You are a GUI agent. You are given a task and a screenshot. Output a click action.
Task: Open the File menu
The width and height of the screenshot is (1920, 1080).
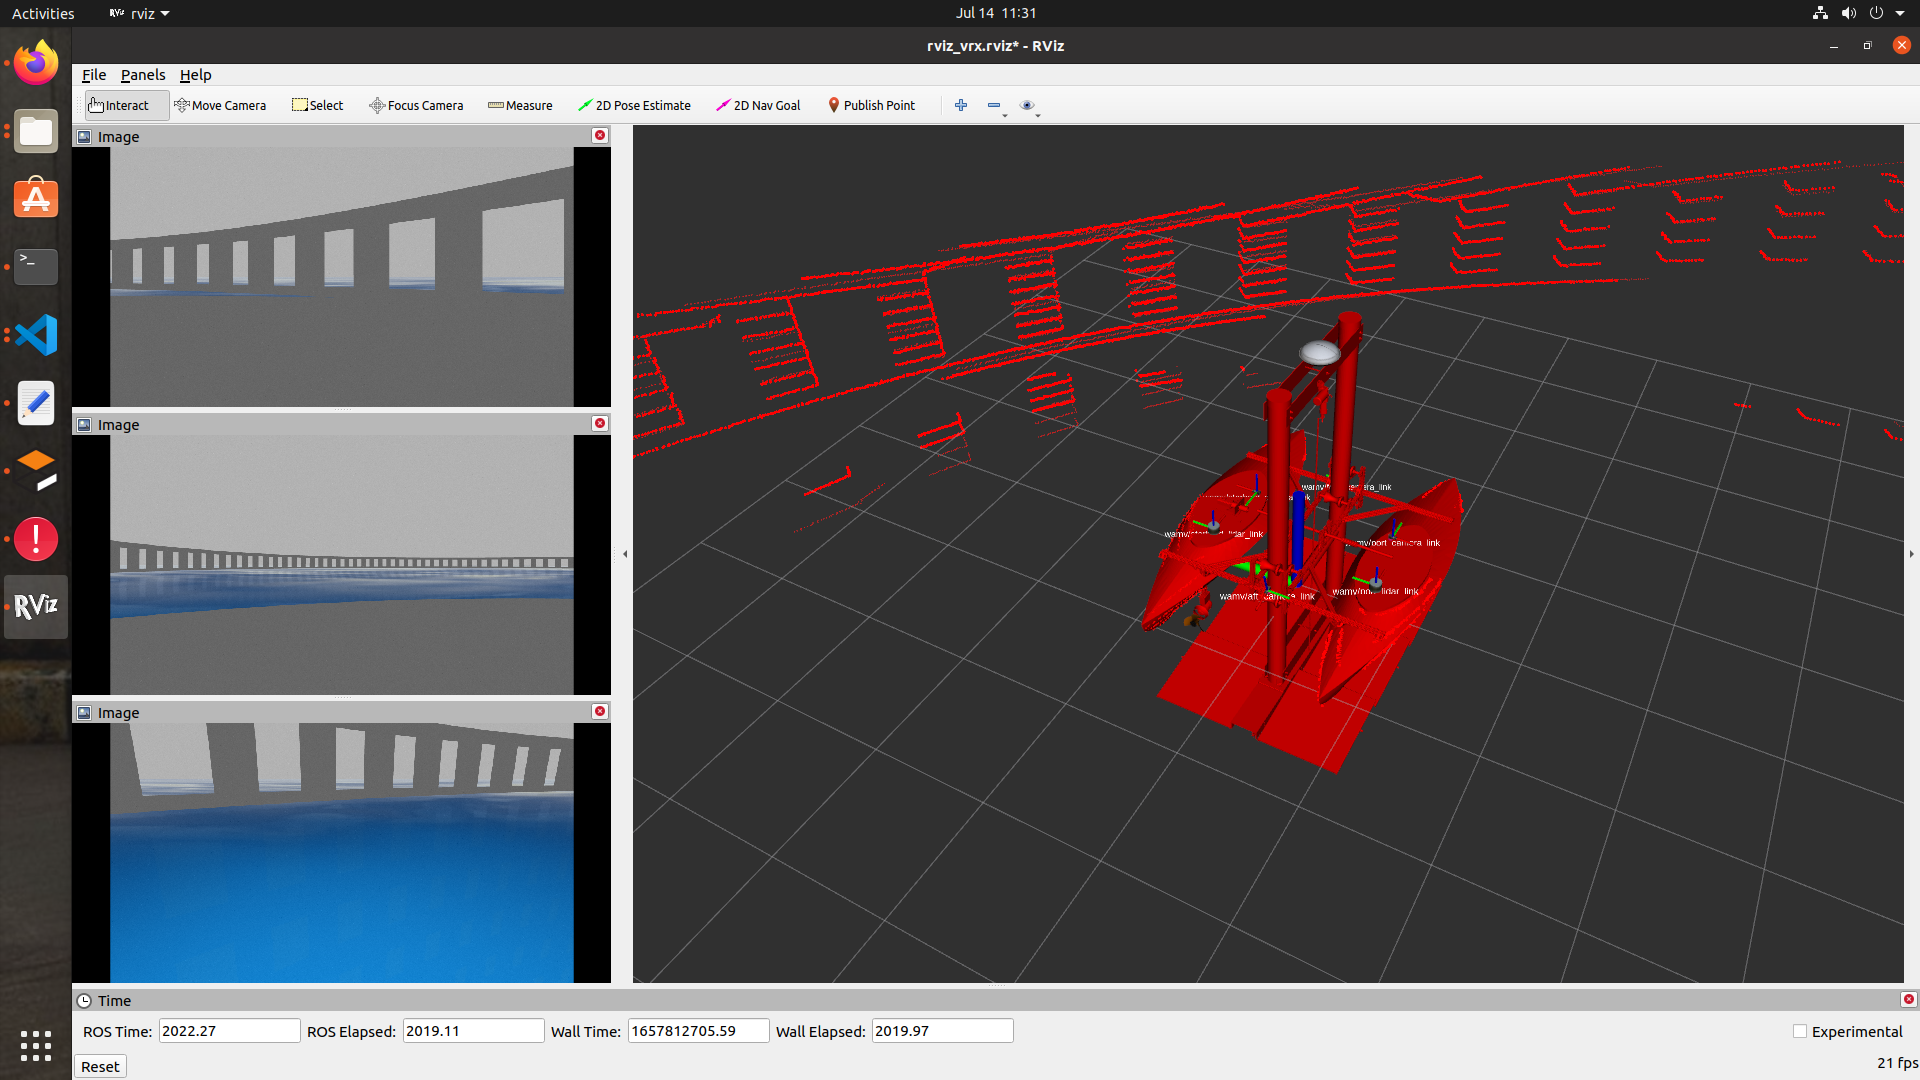(94, 75)
